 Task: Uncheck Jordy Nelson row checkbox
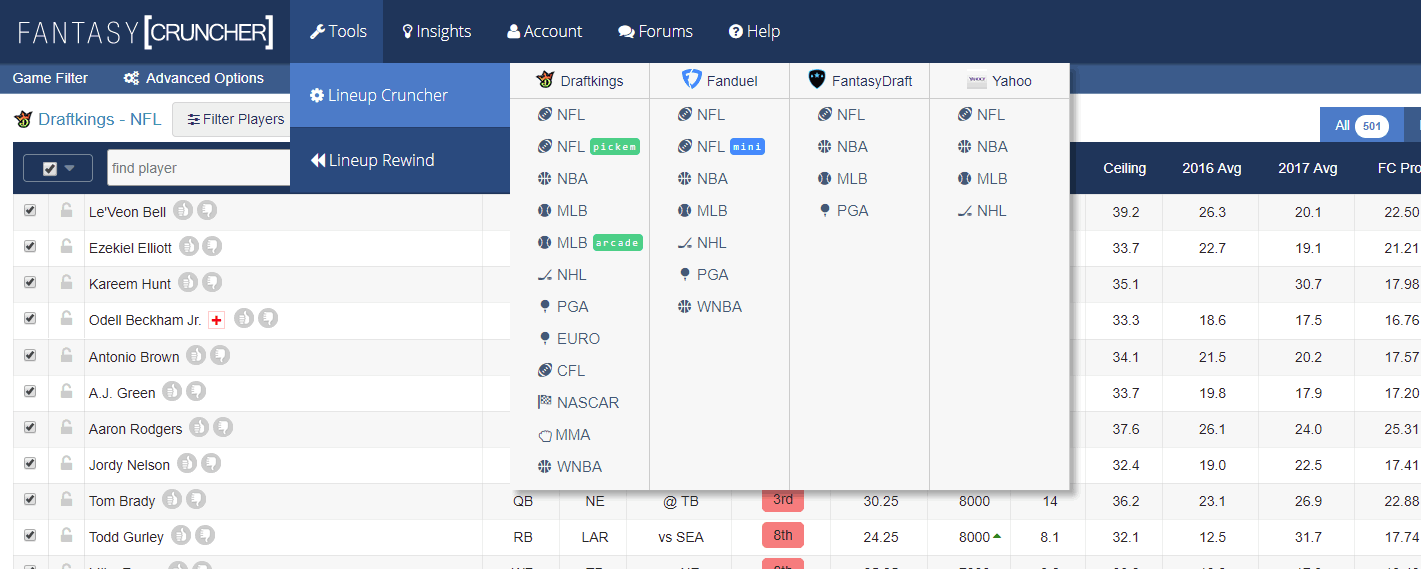30,463
